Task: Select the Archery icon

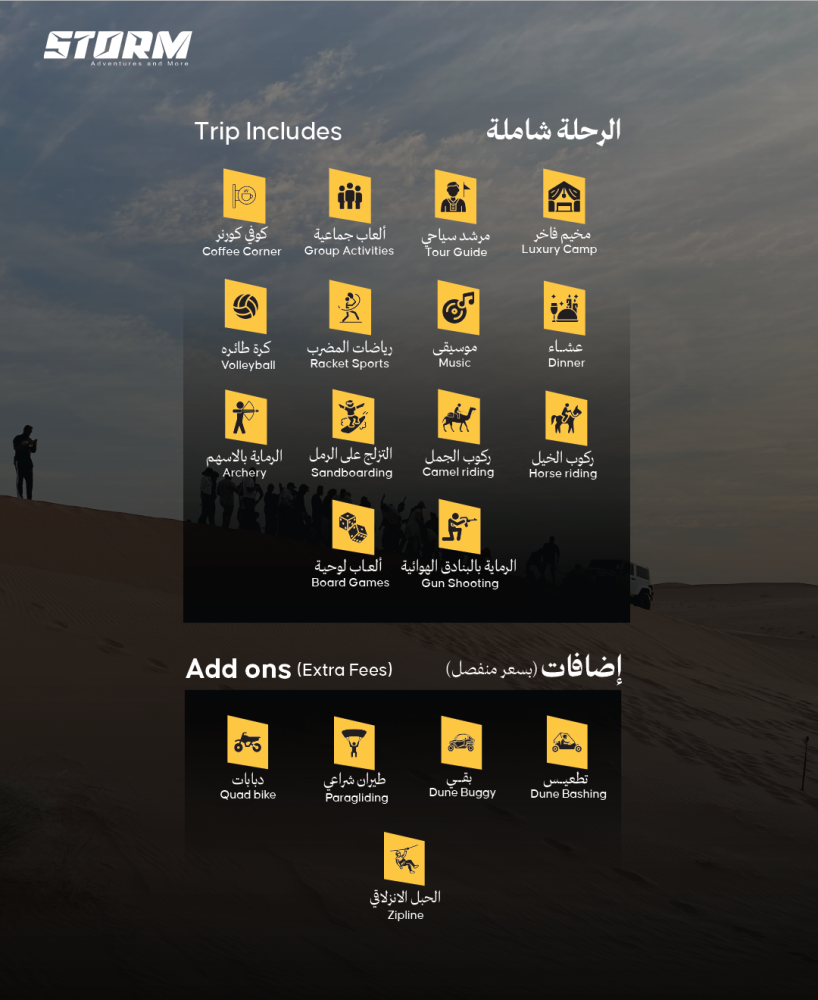Action: point(245,417)
